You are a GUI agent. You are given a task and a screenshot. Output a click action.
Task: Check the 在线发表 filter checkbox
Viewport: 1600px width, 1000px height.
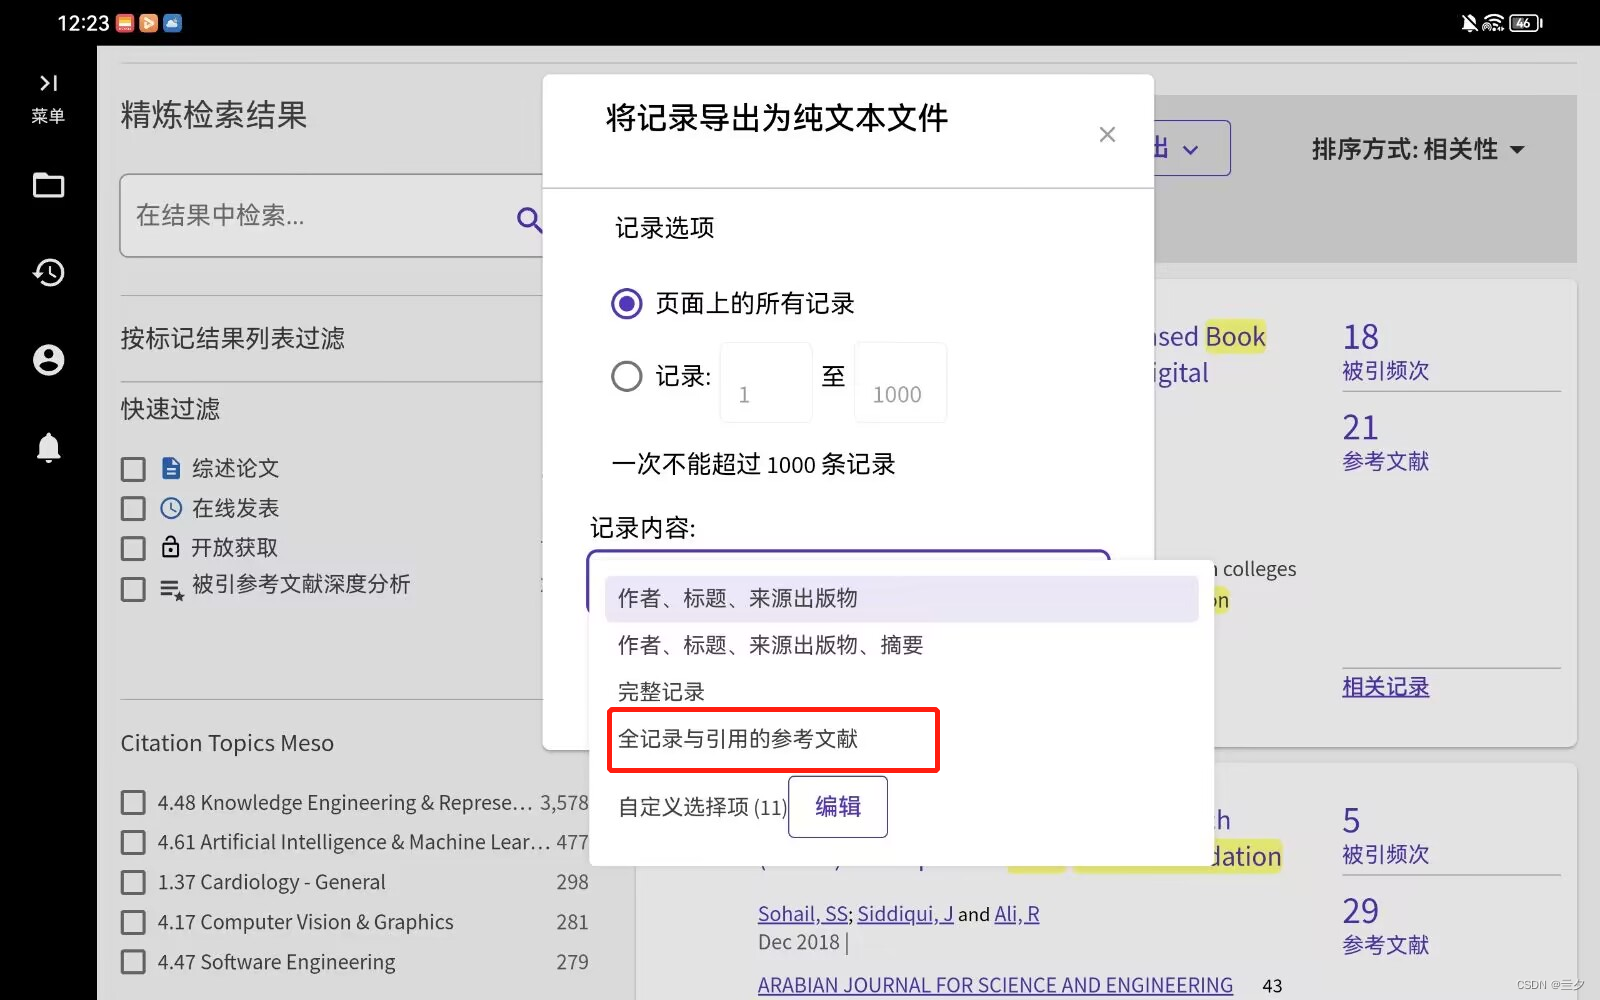click(133, 508)
